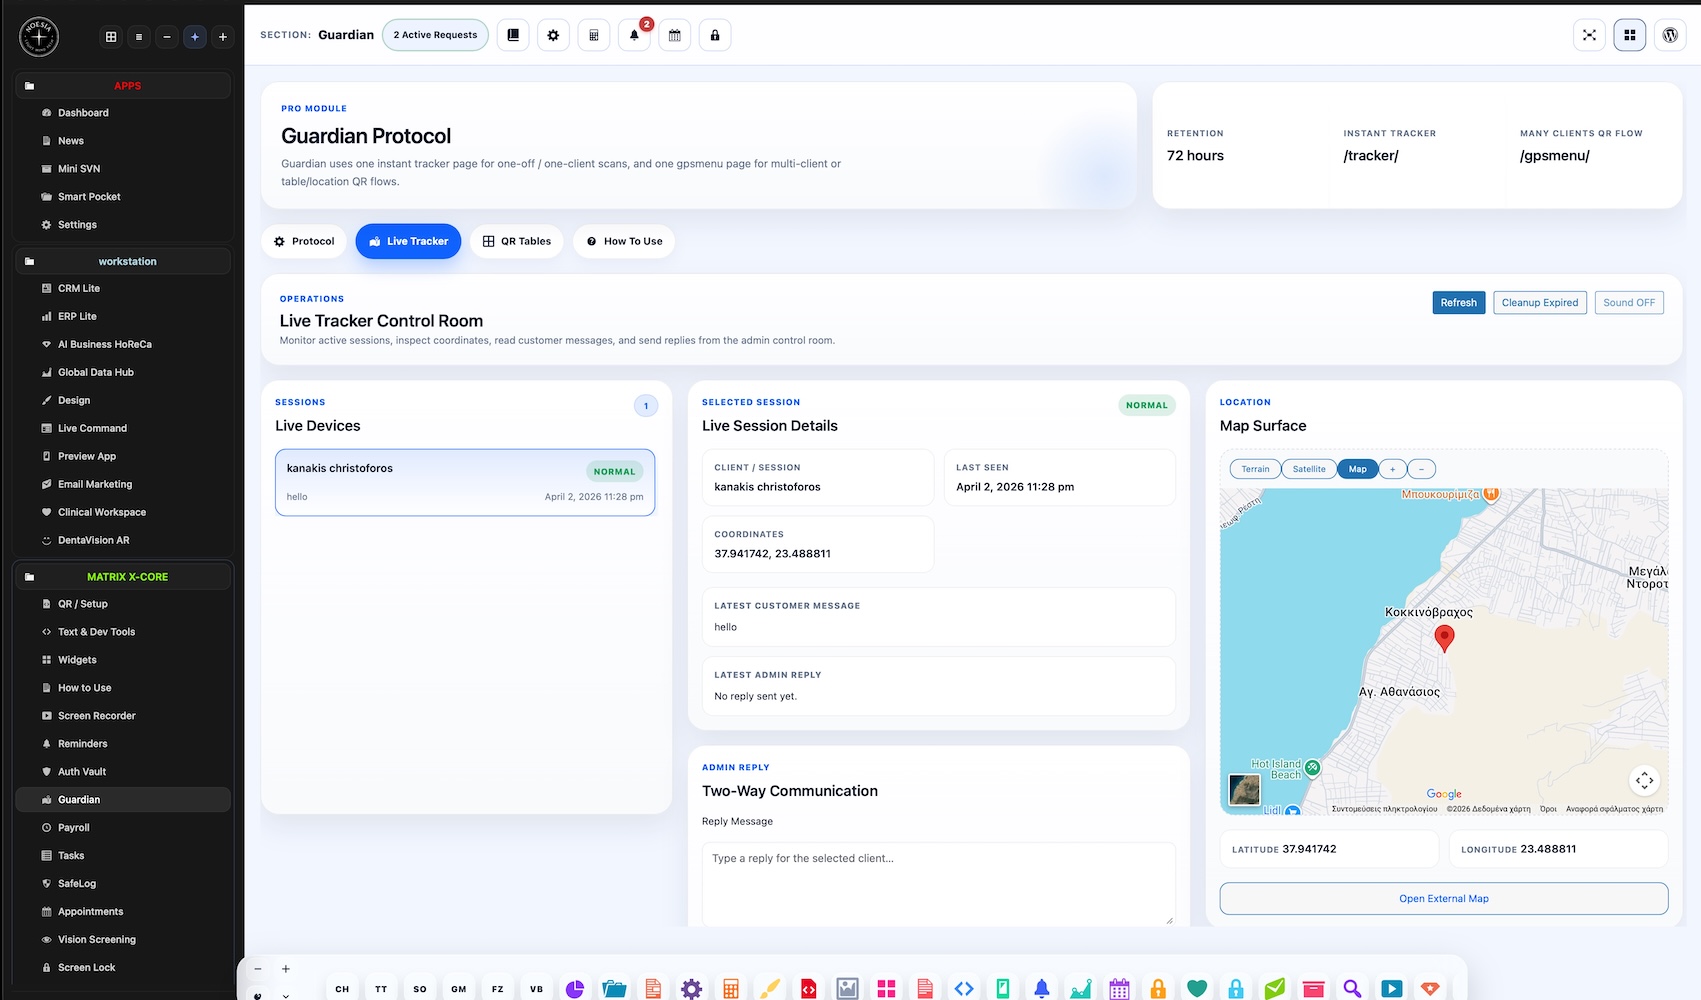This screenshot has height=1000, width=1701.
Task: Click Cleanup Expired button
Action: pyautogui.click(x=1540, y=303)
